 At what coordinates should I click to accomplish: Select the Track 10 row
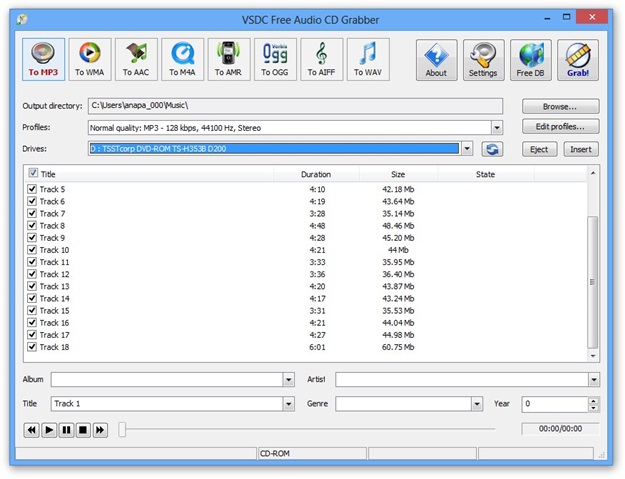[x=305, y=250]
